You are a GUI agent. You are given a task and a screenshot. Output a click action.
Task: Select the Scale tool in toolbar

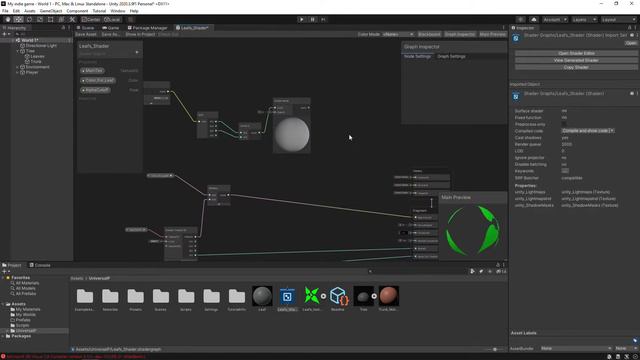tap(40, 20)
